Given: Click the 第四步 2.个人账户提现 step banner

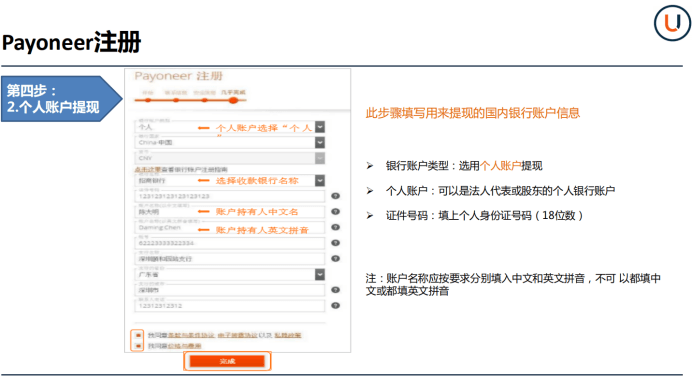Looking at the screenshot, I should pos(62,99).
